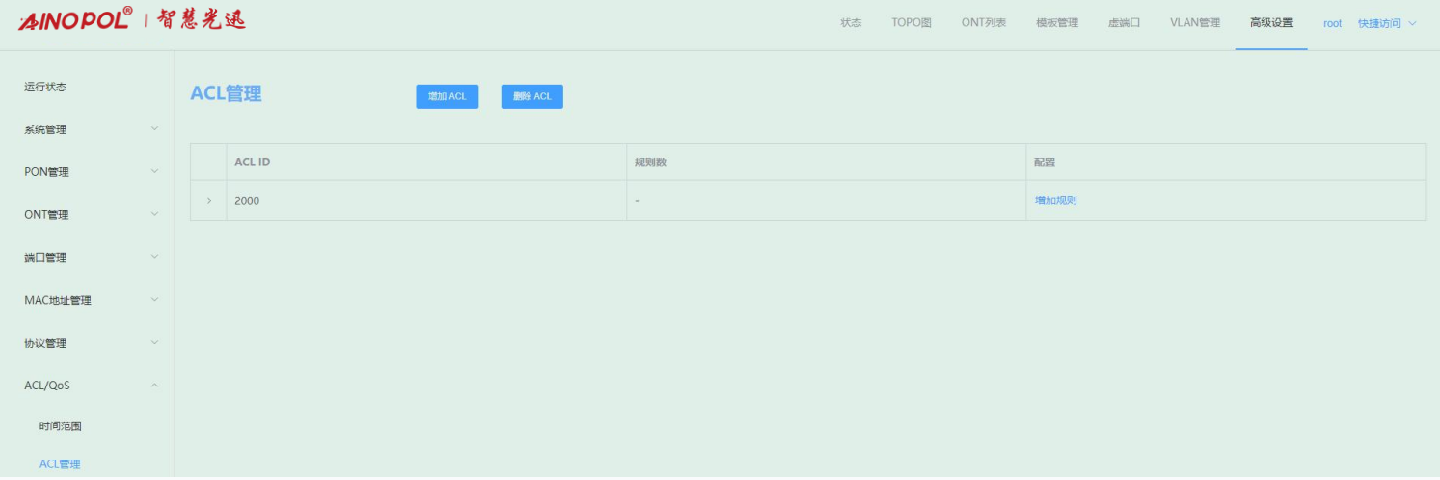Viewport: 1440px width, 480px height.
Task: Click the root user link
Action: [x=1332, y=23]
